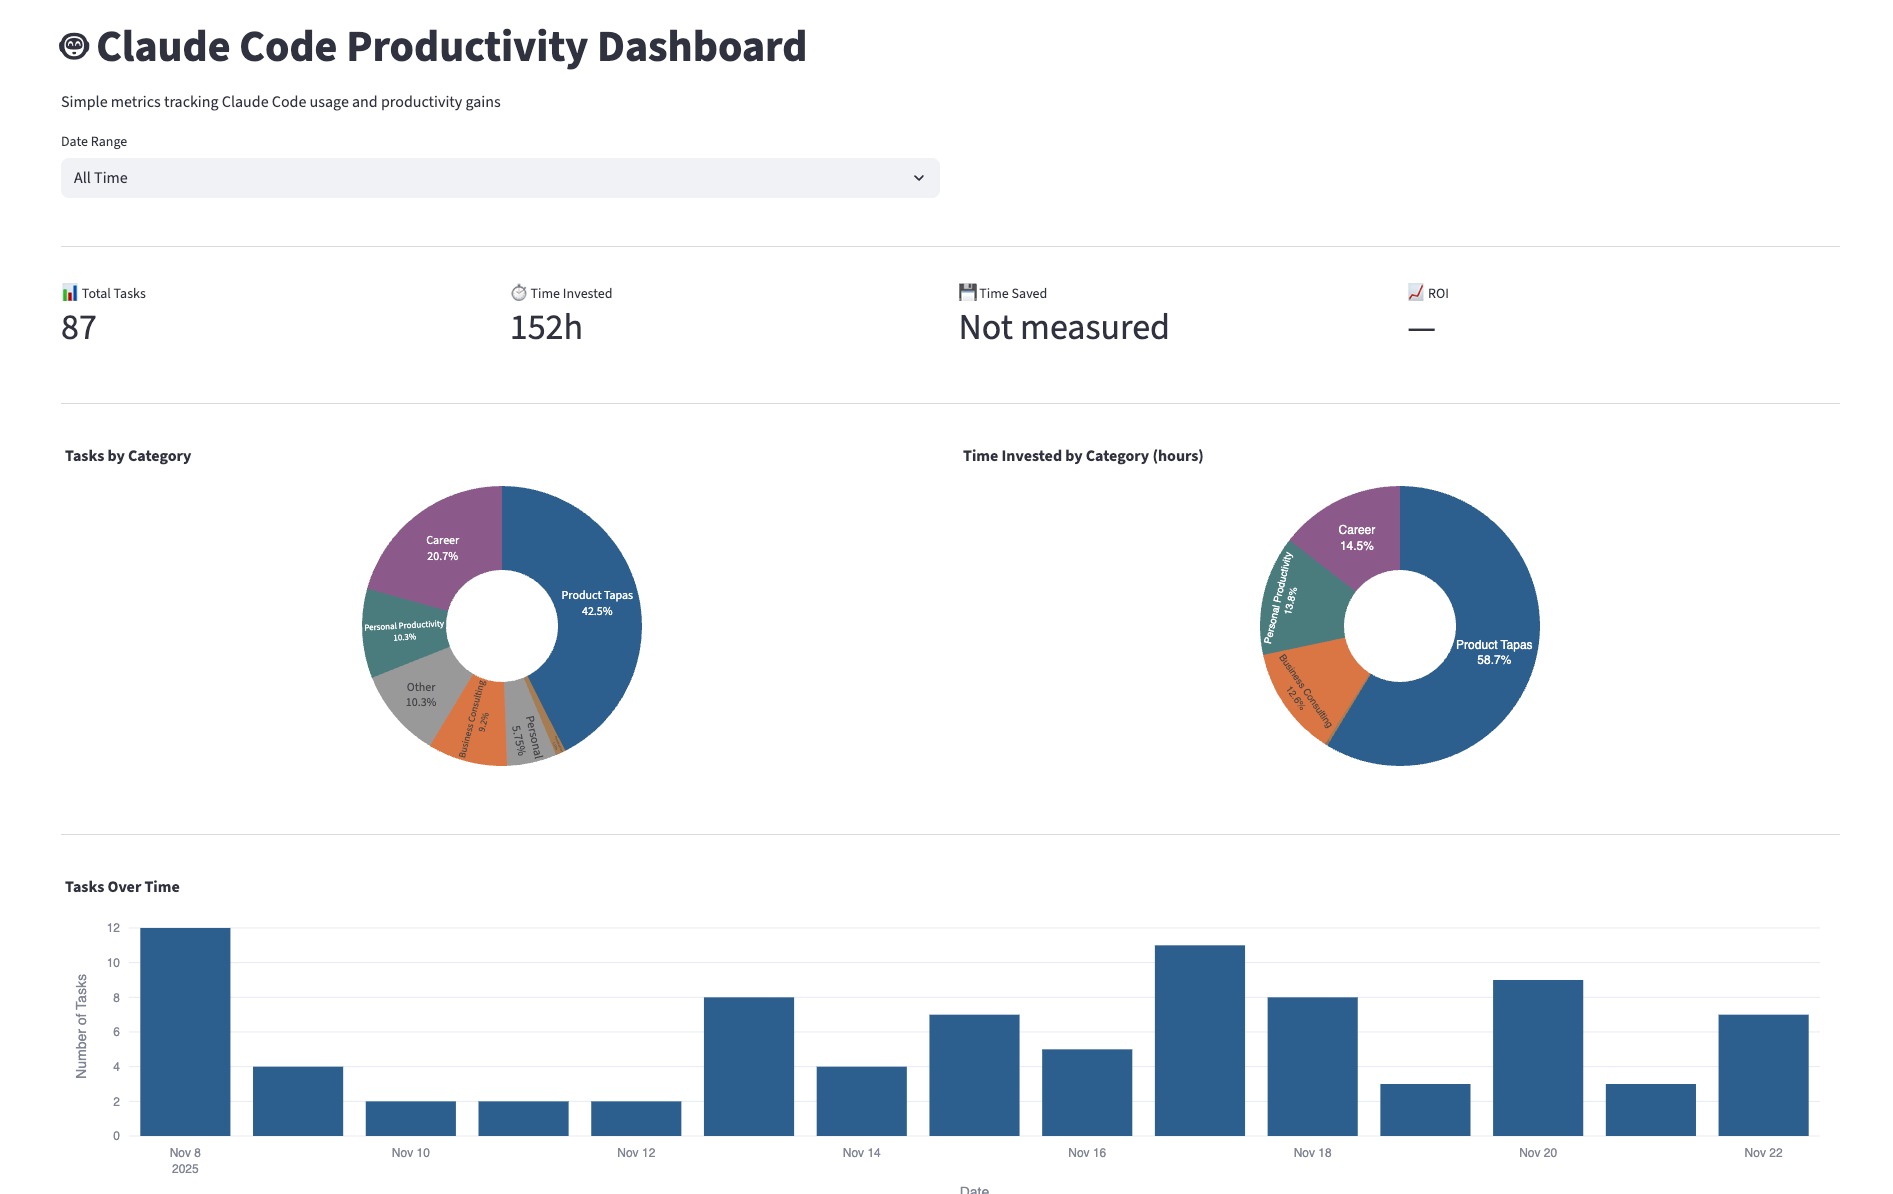1893x1194 pixels.
Task: Click the bar above the Nov 20 label
Action: click(x=1538, y=1058)
